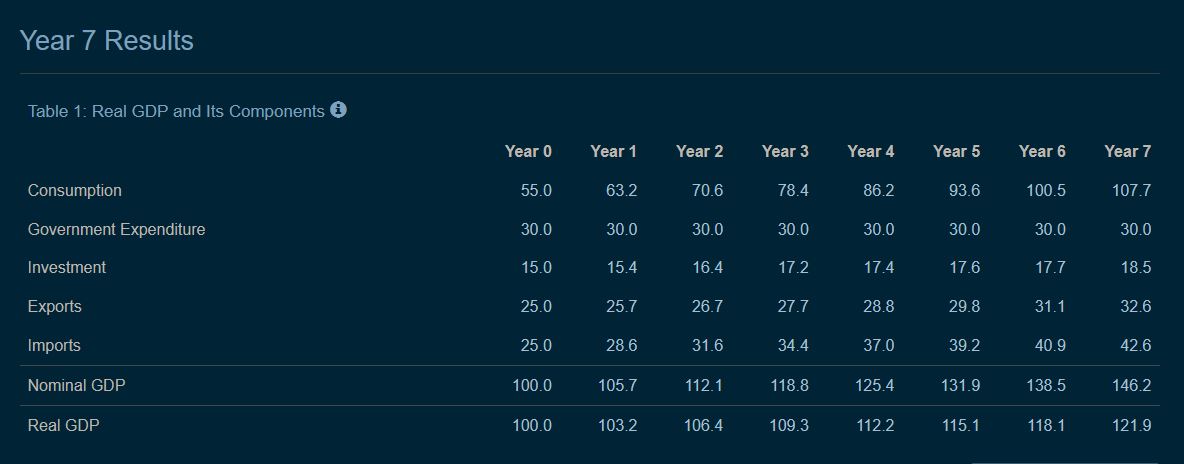
Task: Click Imports Year 1 value 28.6
Action: pyautogui.click(x=621, y=345)
